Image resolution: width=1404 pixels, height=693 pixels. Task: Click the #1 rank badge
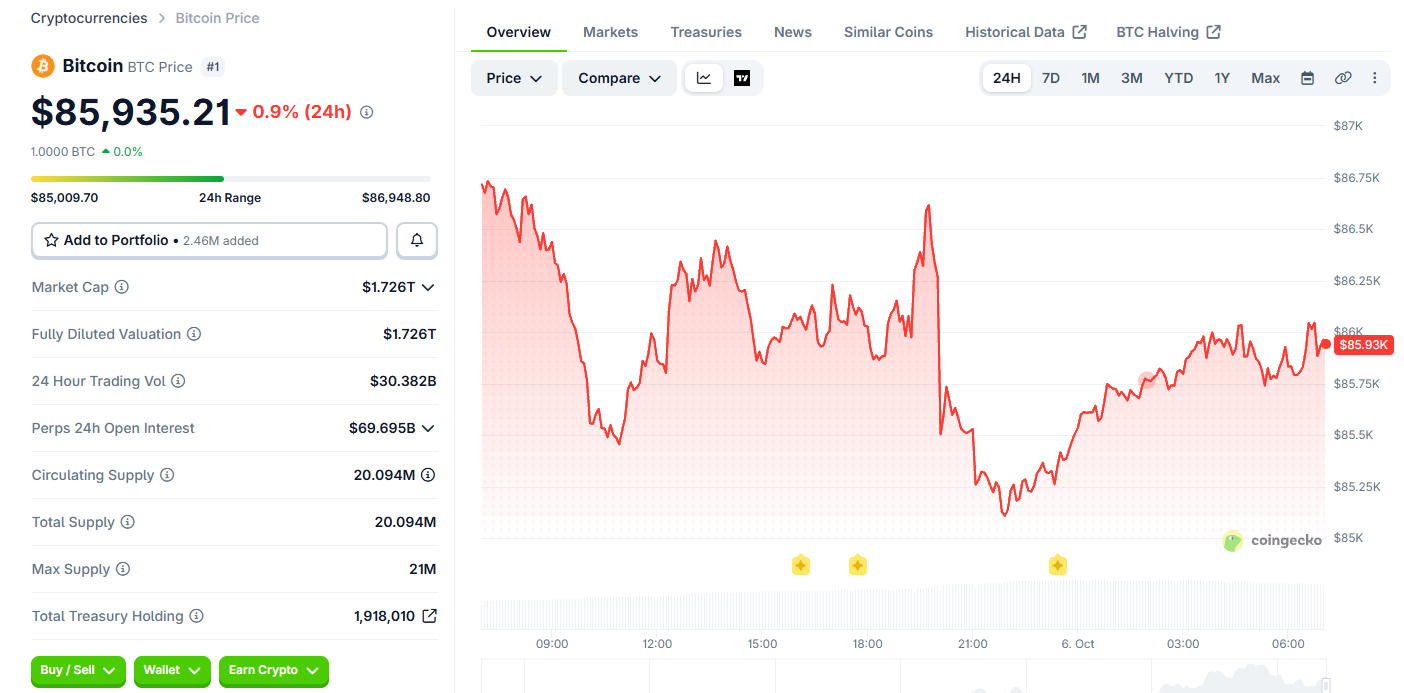pyautogui.click(x=213, y=67)
